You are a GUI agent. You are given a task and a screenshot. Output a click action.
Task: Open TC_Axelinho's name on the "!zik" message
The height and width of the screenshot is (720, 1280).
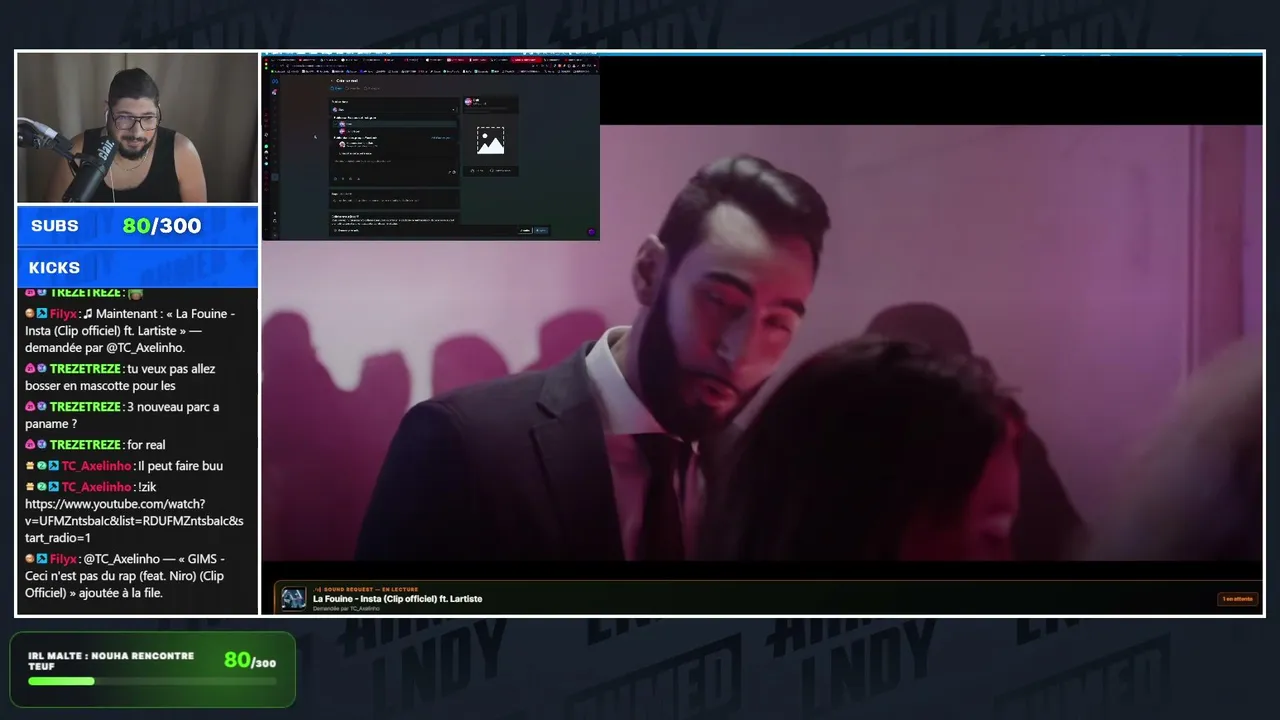[x=96, y=487]
